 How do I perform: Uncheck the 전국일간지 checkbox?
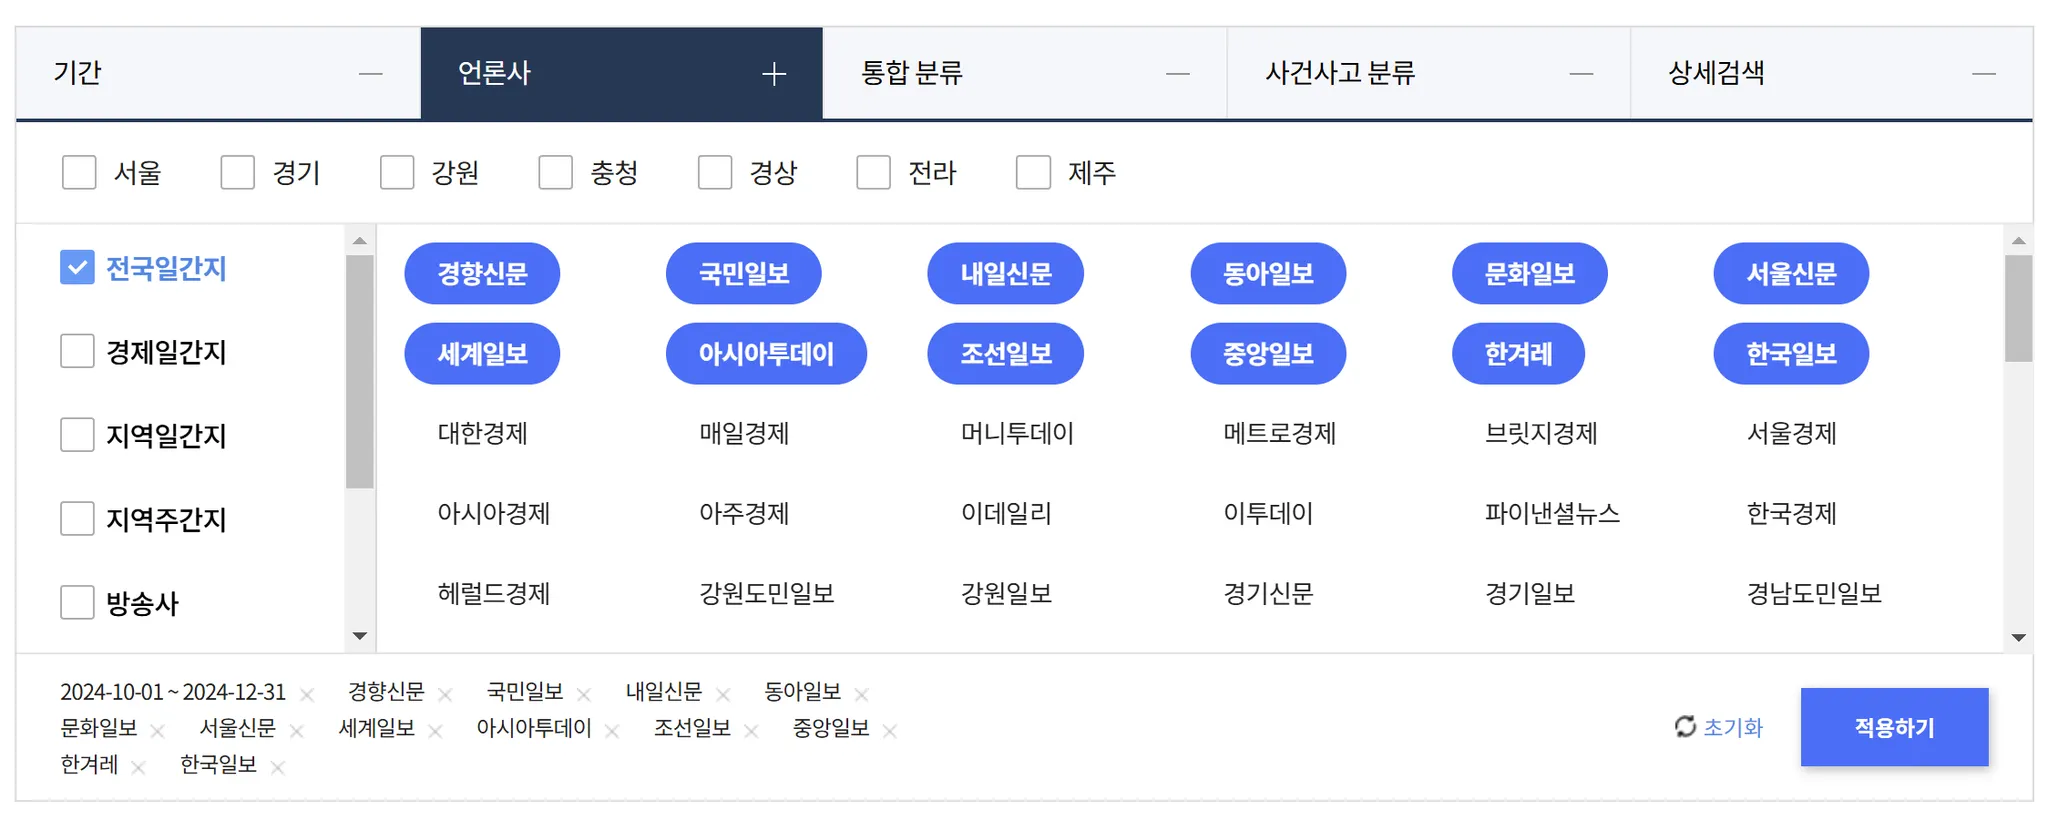[77, 267]
